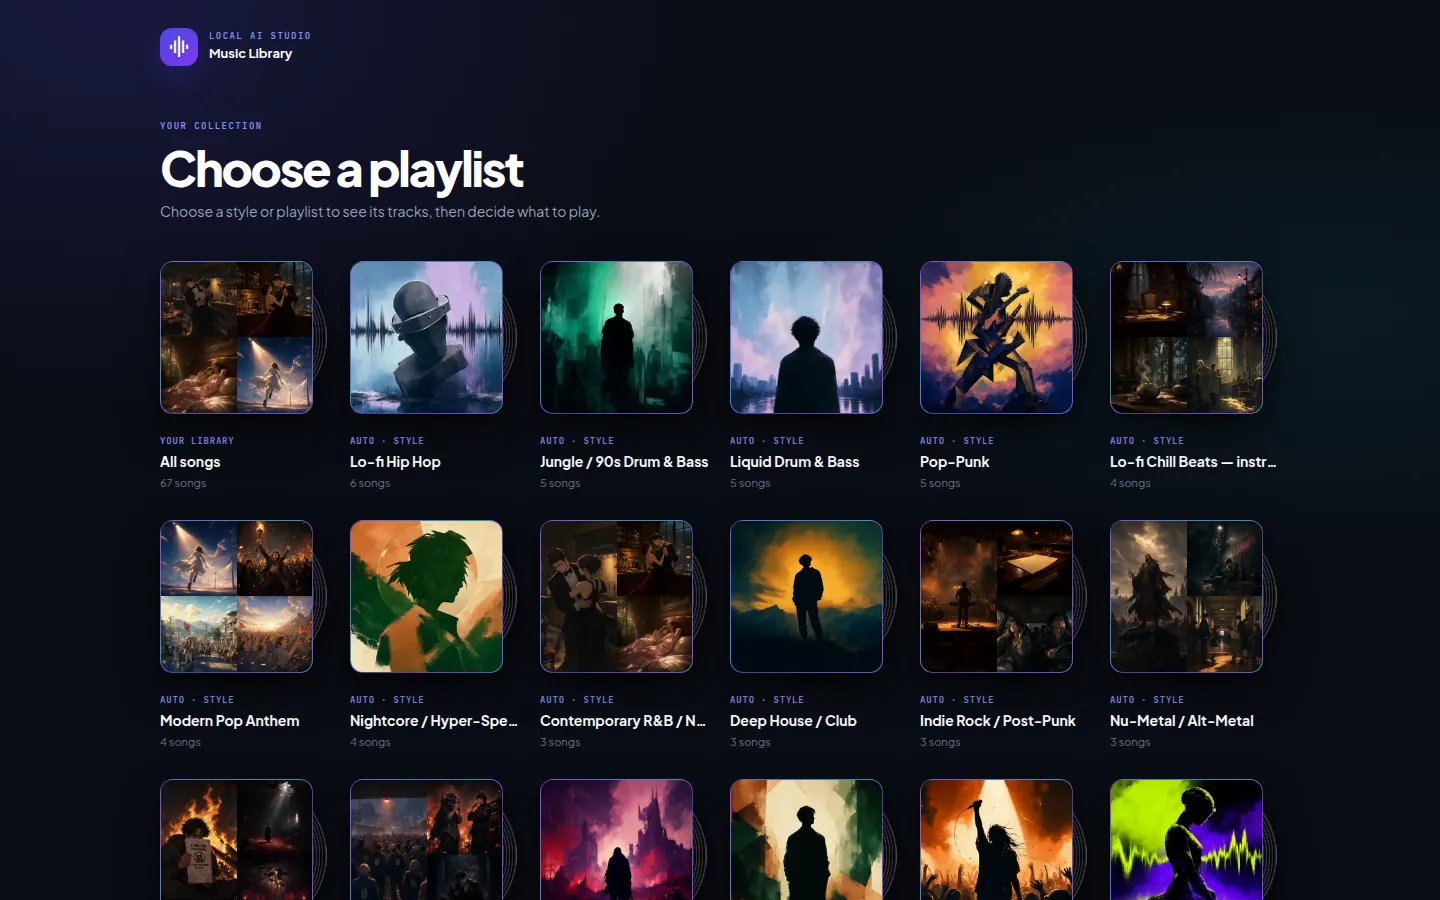Open the All songs playlist cover
The image size is (1440, 900).
236,337
